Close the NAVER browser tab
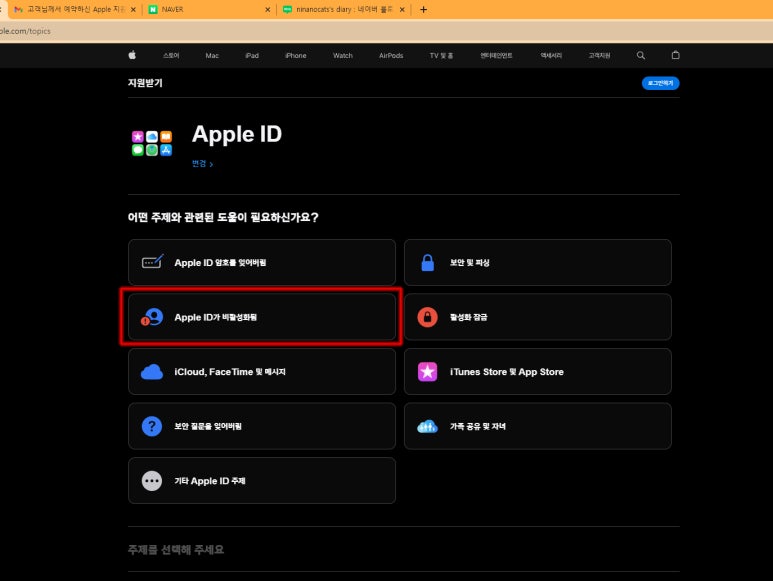Image resolution: width=773 pixels, height=581 pixels. (268, 9)
